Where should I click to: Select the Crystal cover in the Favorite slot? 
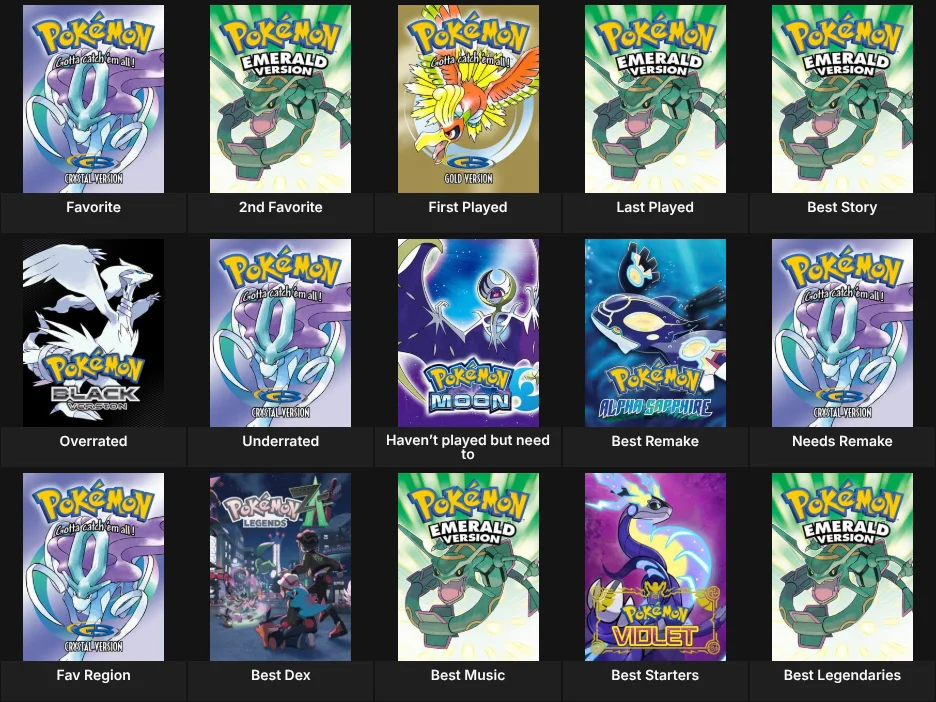pyautogui.click(x=93, y=99)
